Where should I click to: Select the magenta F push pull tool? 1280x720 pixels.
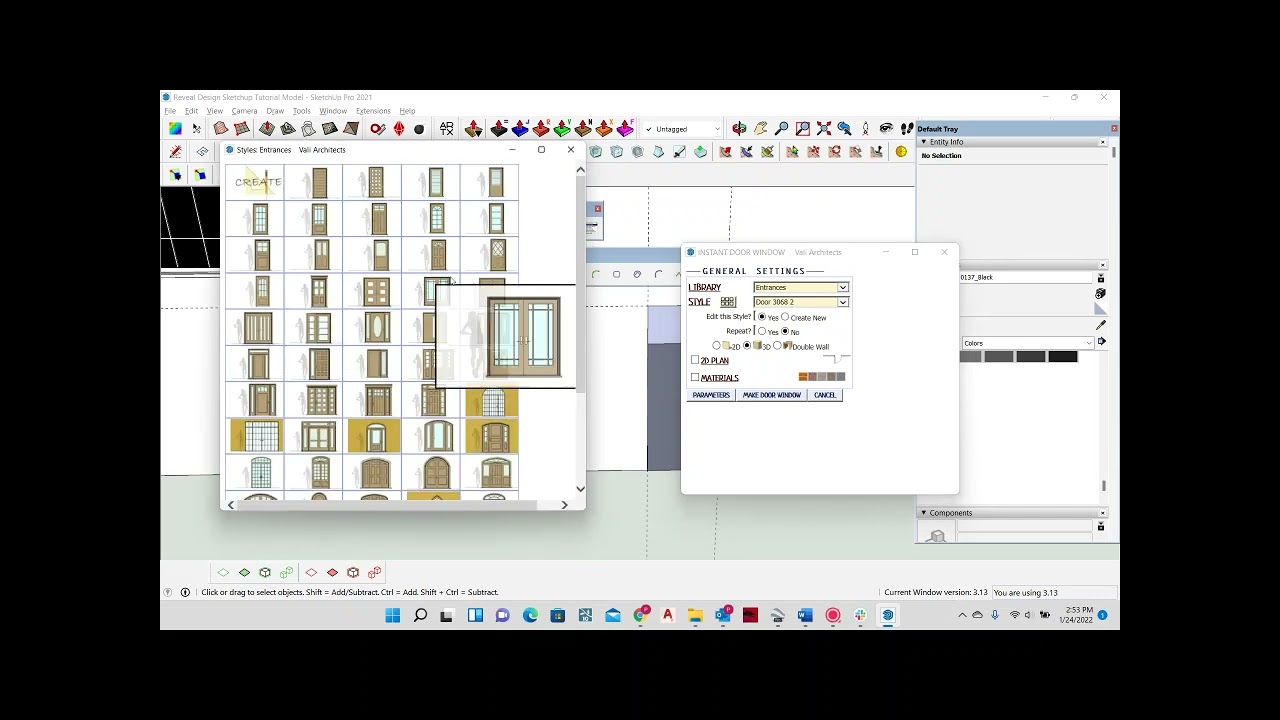625,129
